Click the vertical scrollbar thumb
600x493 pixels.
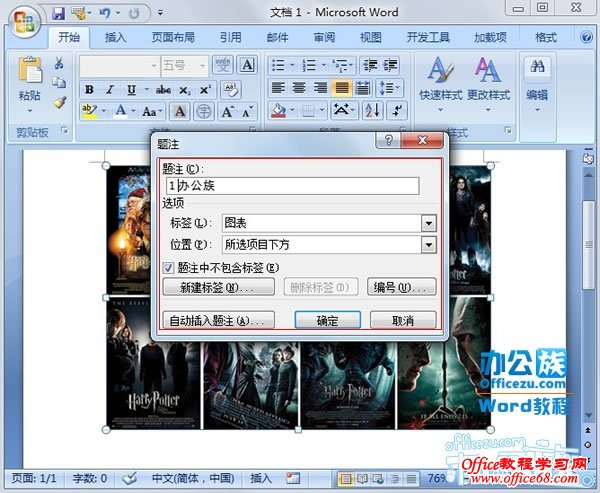tap(588, 245)
